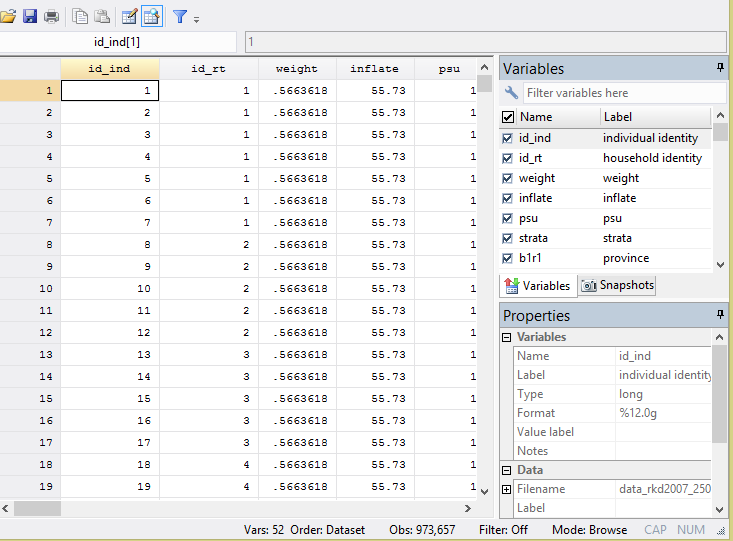Toggle the select-all checkbox beside Name header
Viewport: 733px width, 541px height.
pos(508,117)
